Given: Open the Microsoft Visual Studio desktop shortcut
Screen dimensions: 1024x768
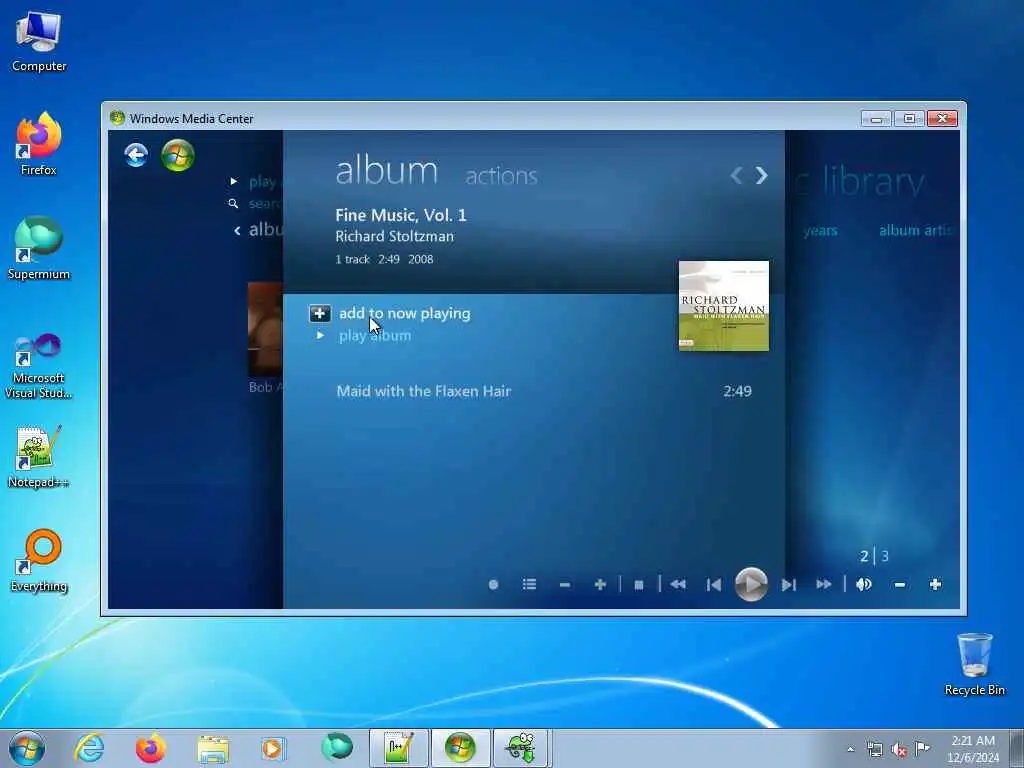Looking at the screenshot, I should pos(39,366).
